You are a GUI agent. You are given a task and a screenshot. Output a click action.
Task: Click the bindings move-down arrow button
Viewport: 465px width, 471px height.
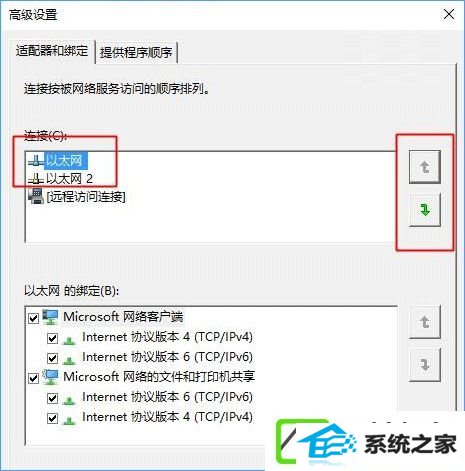click(425, 365)
